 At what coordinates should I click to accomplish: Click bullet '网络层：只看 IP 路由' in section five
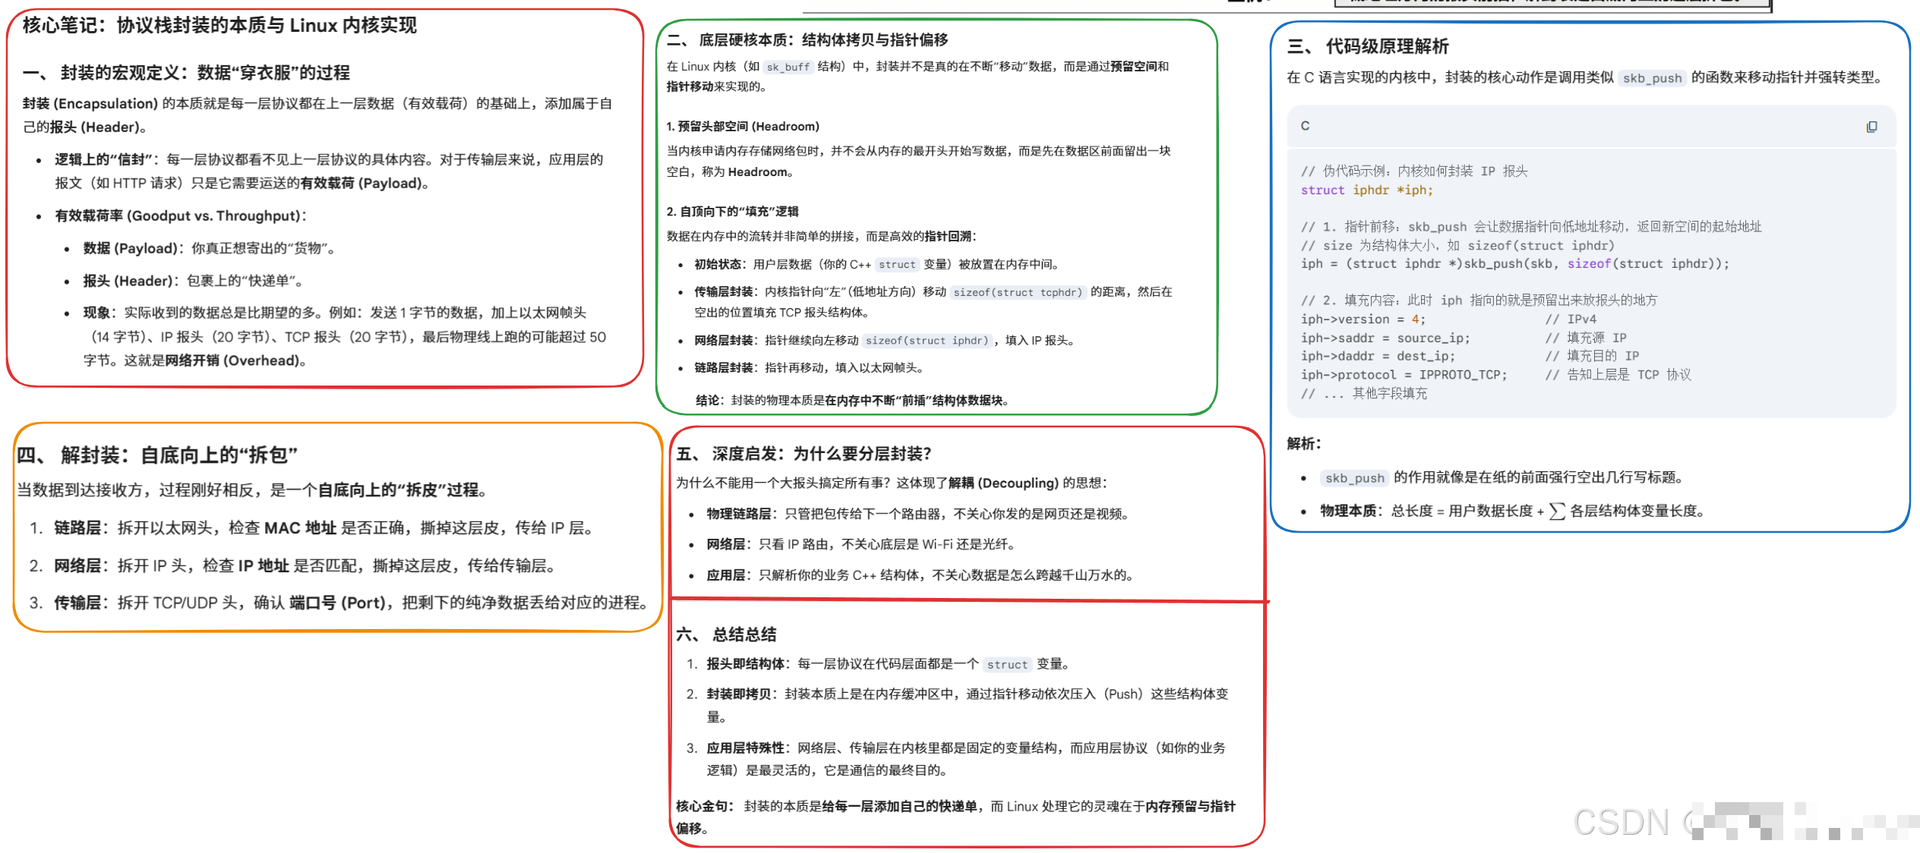click(862, 545)
